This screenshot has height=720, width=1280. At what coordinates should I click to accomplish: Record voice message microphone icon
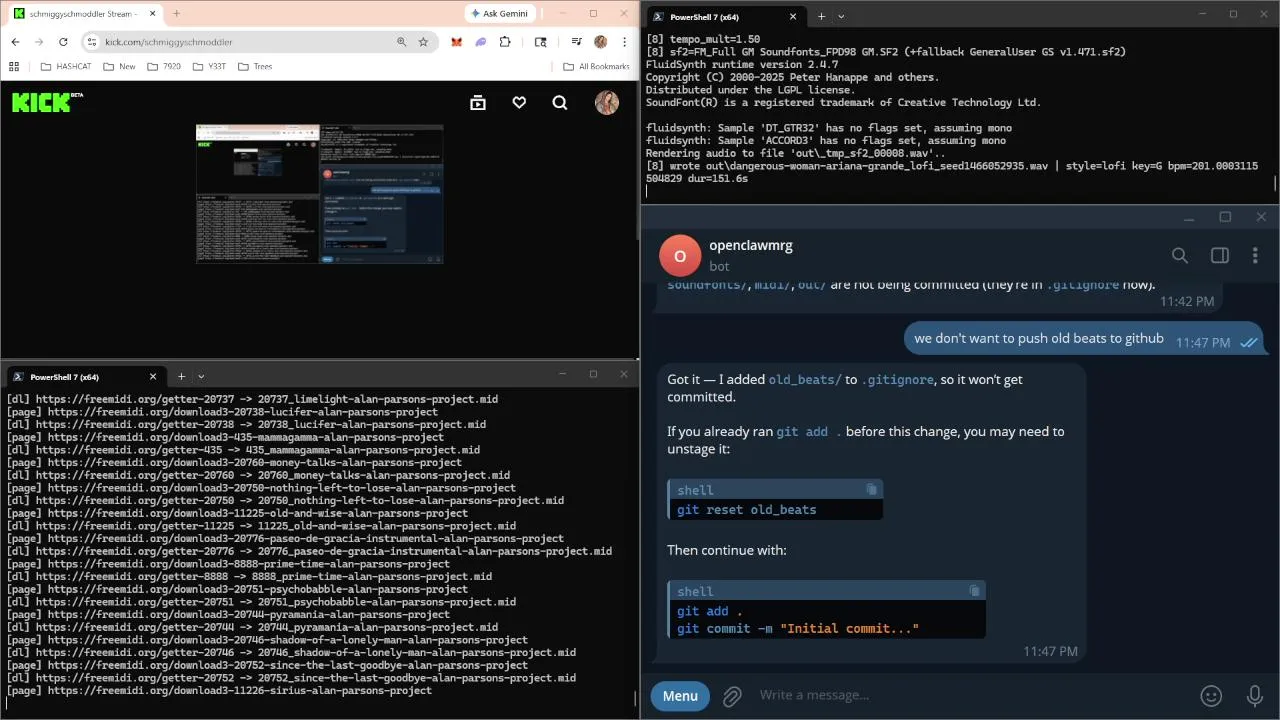click(x=1255, y=696)
